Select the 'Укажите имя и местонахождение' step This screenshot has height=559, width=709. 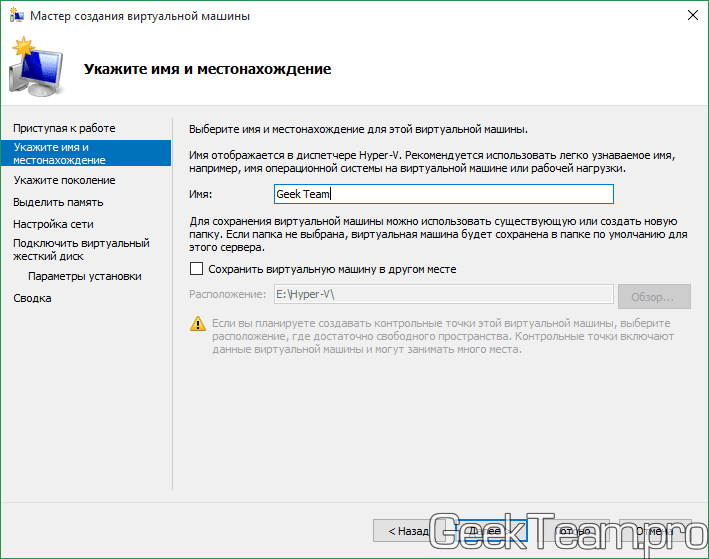(59, 154)
